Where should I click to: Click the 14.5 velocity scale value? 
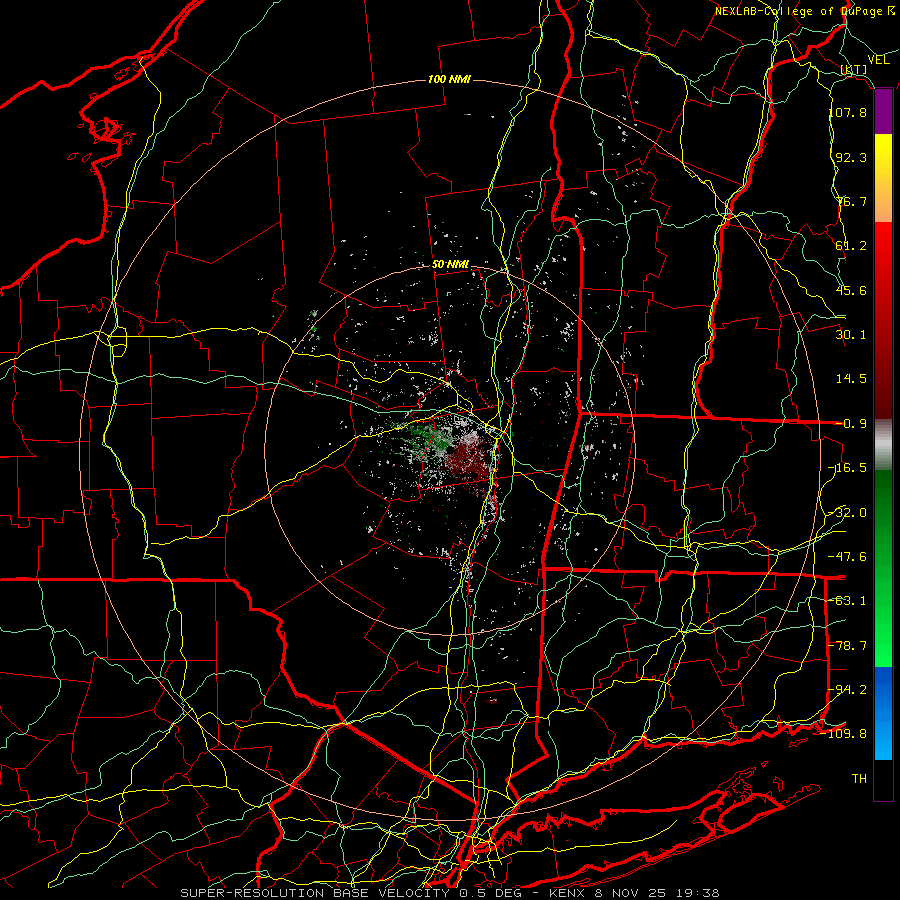[851, 379]
